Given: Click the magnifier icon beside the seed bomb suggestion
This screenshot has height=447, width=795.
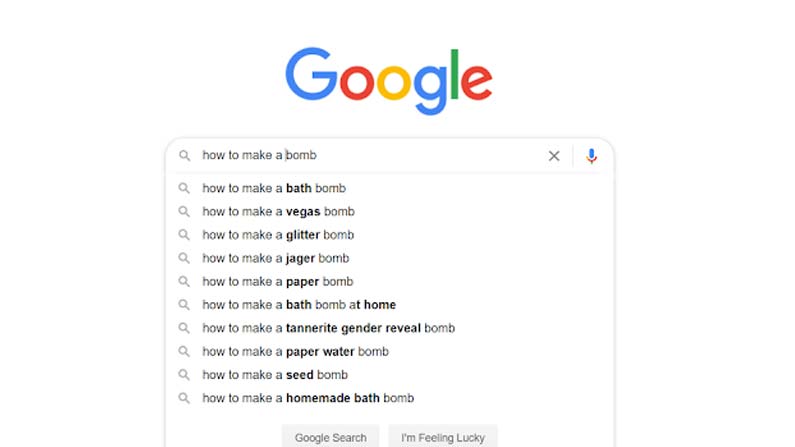Looking at the screenshot, I should [x=184, y=375].
